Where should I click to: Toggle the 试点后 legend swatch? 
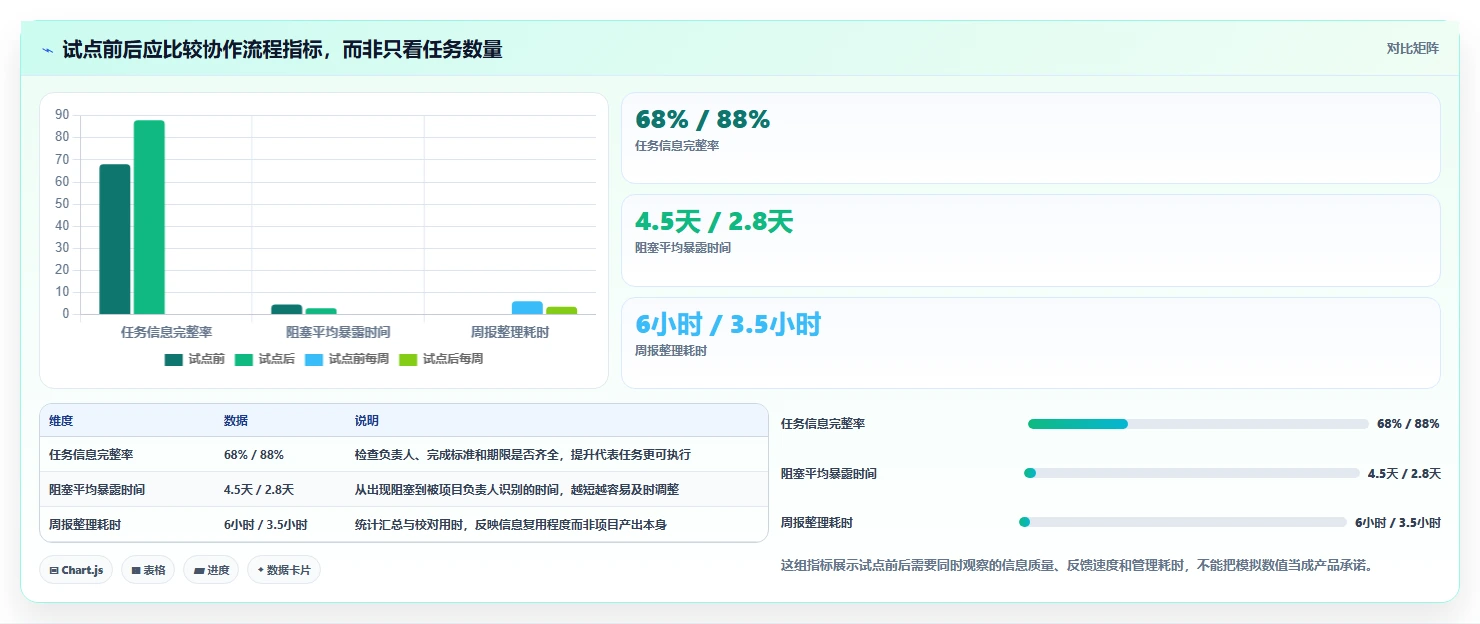(244, 359)
